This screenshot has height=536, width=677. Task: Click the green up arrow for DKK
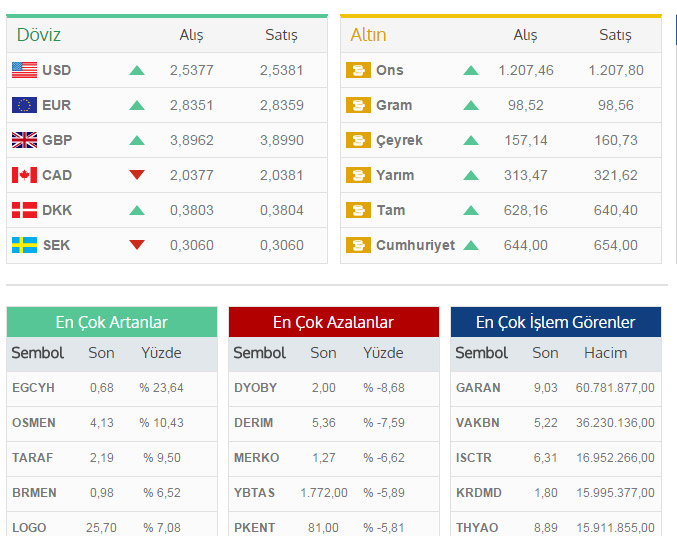(x=137, y=210)
